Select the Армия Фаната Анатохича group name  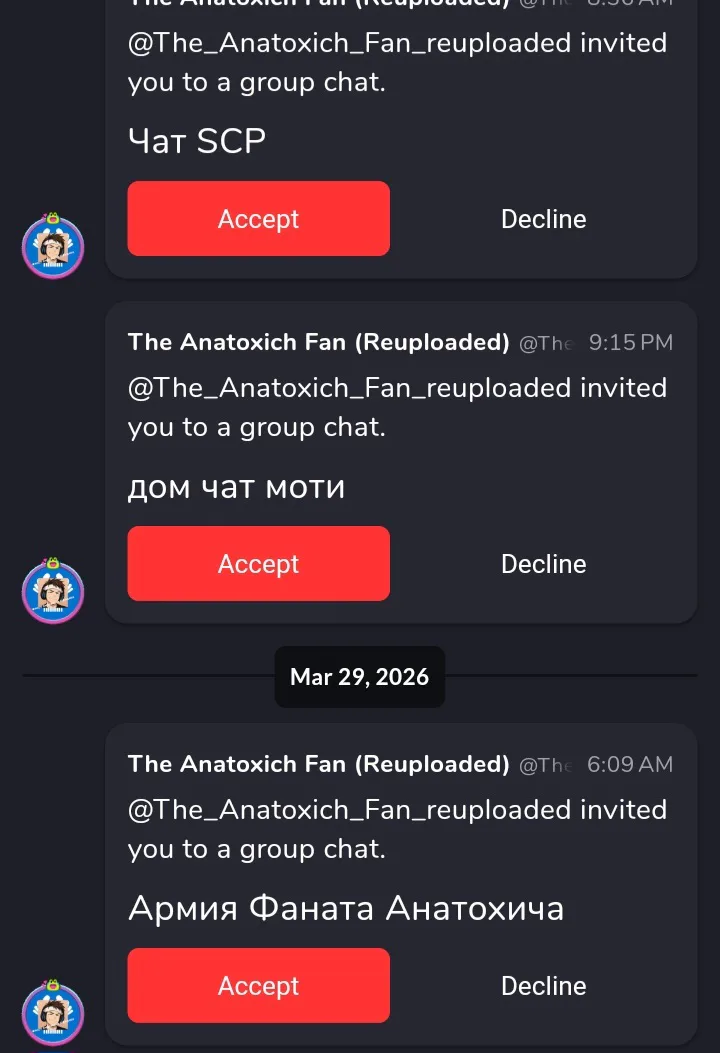(x=345, y=908)
